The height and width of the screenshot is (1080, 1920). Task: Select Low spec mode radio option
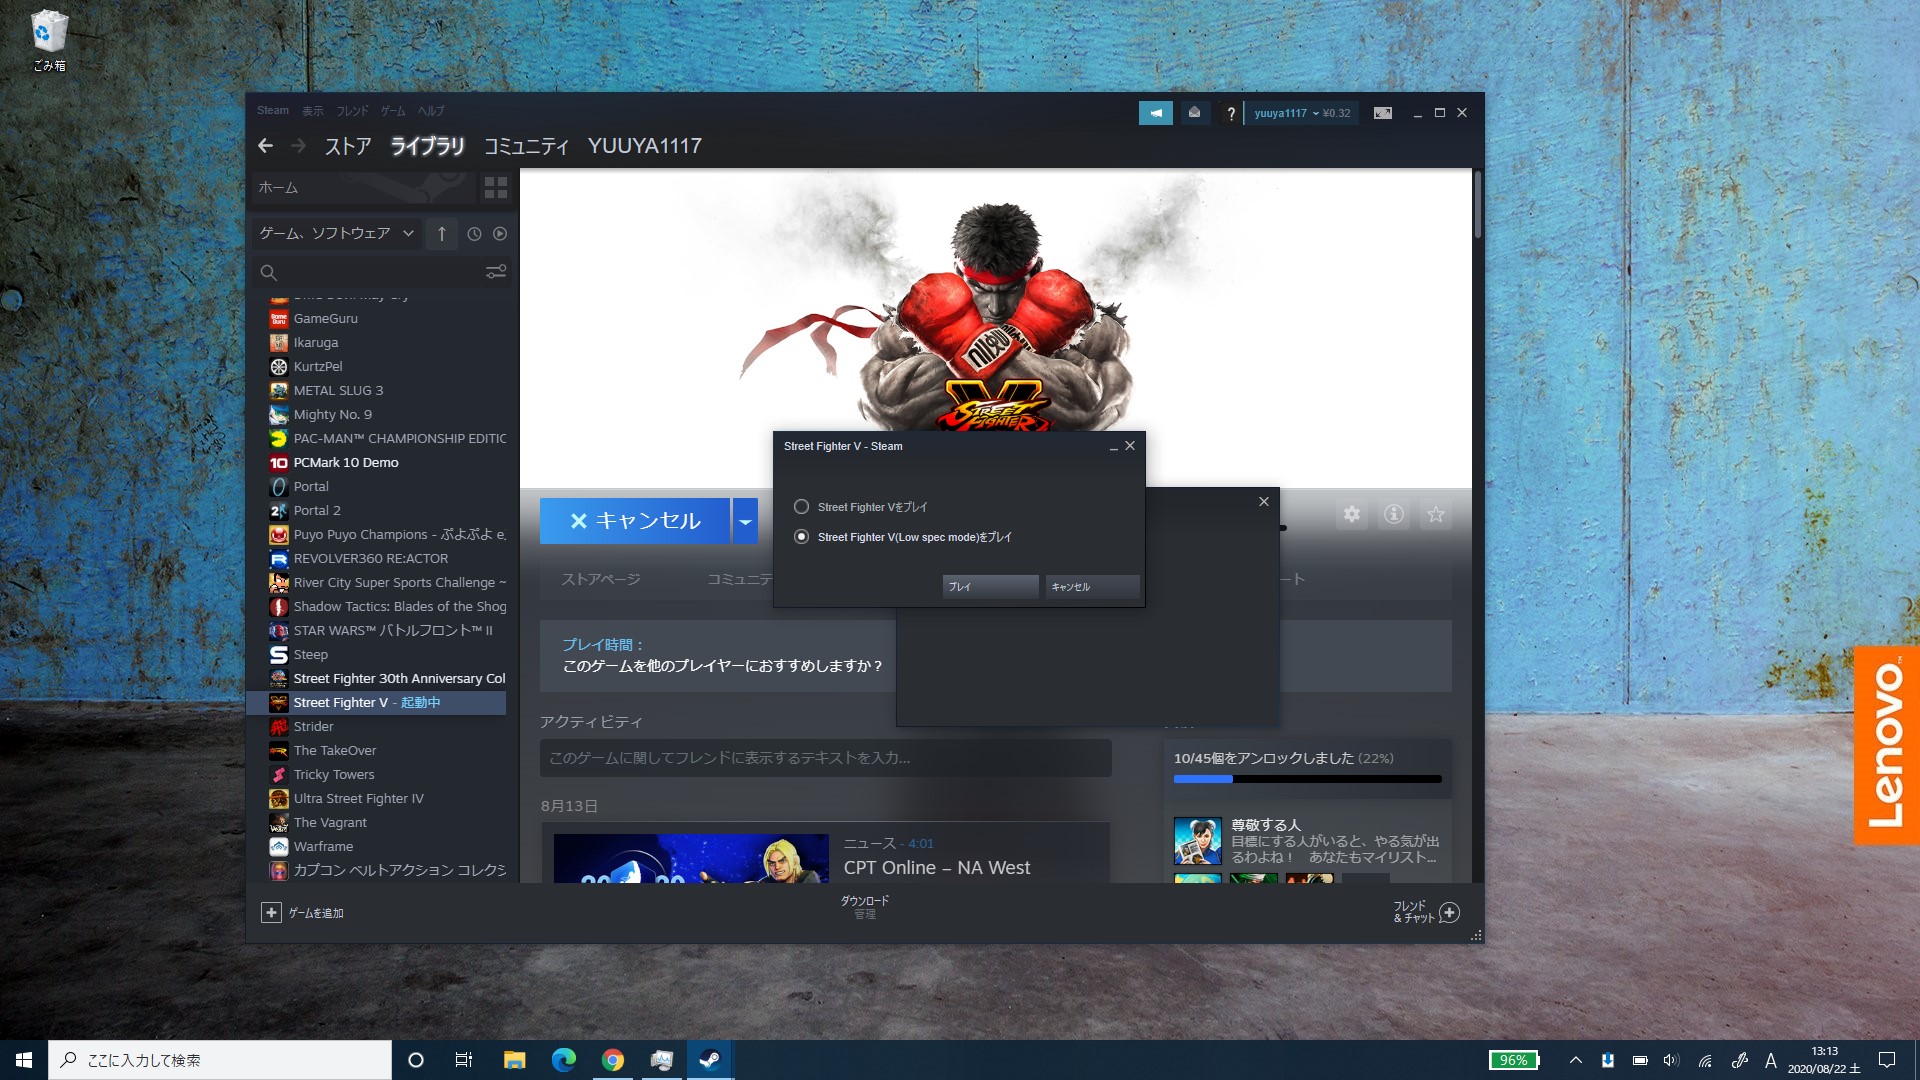pyautogui.click(x=801, y=537)
